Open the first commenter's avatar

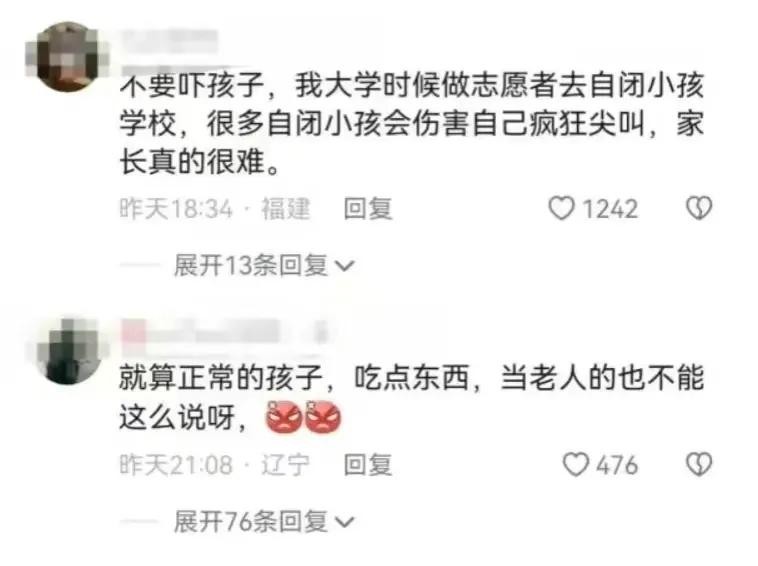[x=67, y=57]
